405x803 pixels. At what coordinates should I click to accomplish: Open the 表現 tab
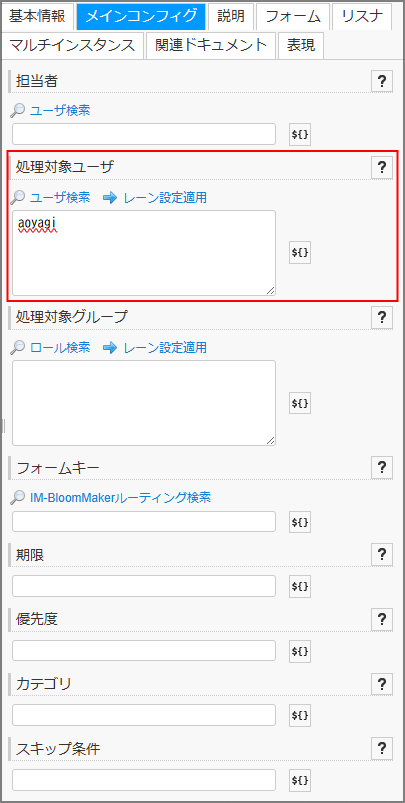(x=301, y=46)
